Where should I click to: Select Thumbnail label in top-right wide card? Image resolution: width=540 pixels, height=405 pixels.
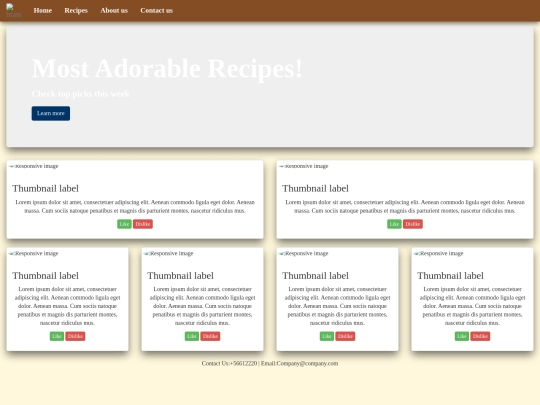tap(315, 188)
